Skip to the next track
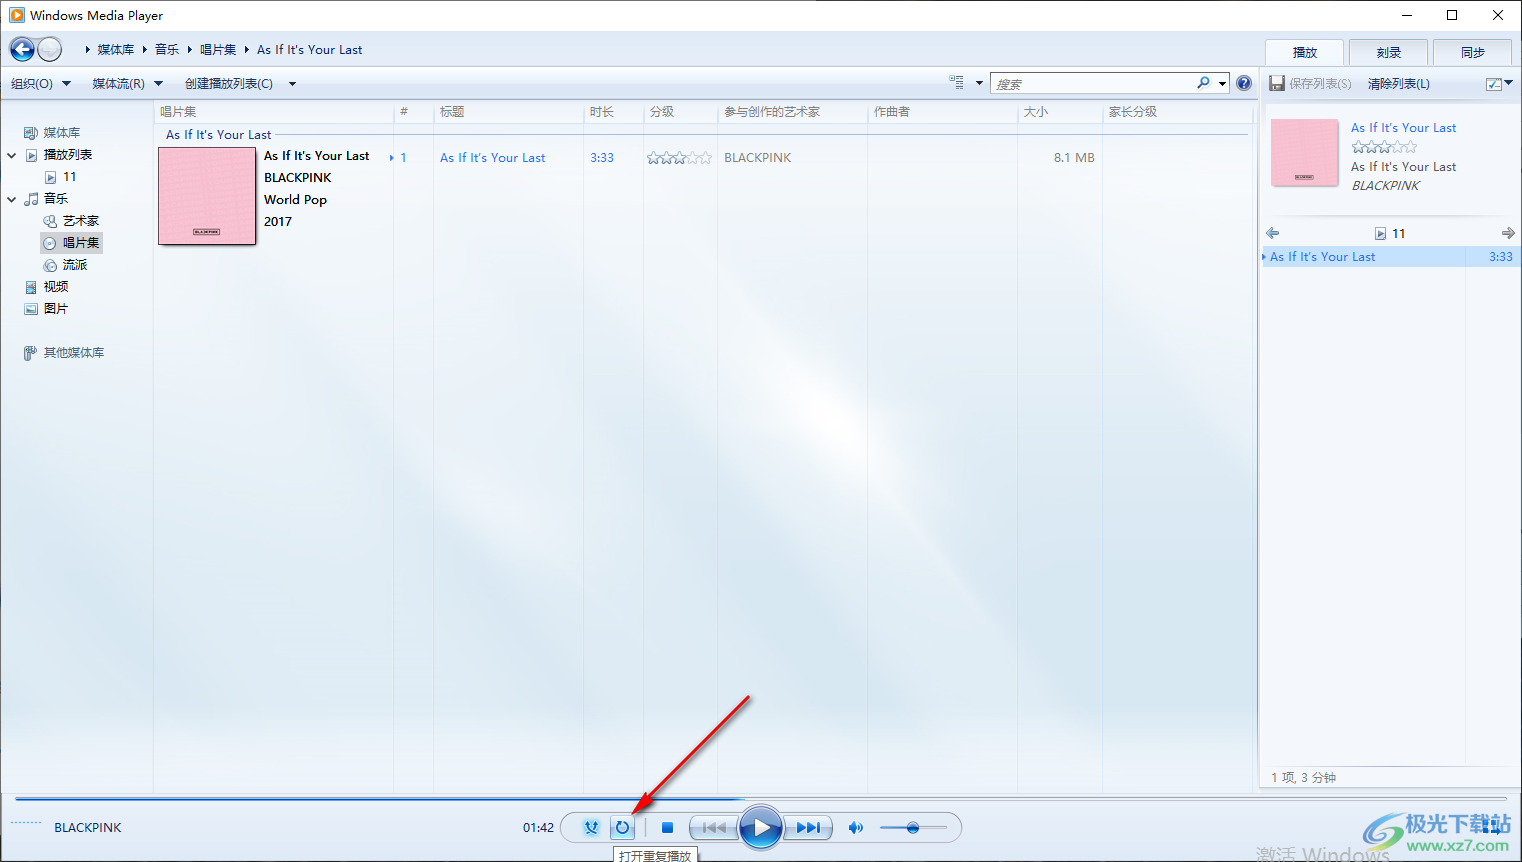 808,827
